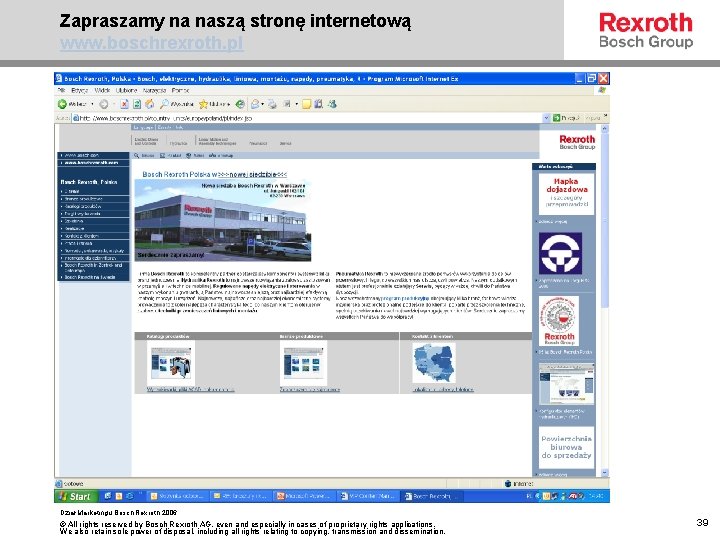
Task: Click the Windows Start button
Action: point(76,496)
